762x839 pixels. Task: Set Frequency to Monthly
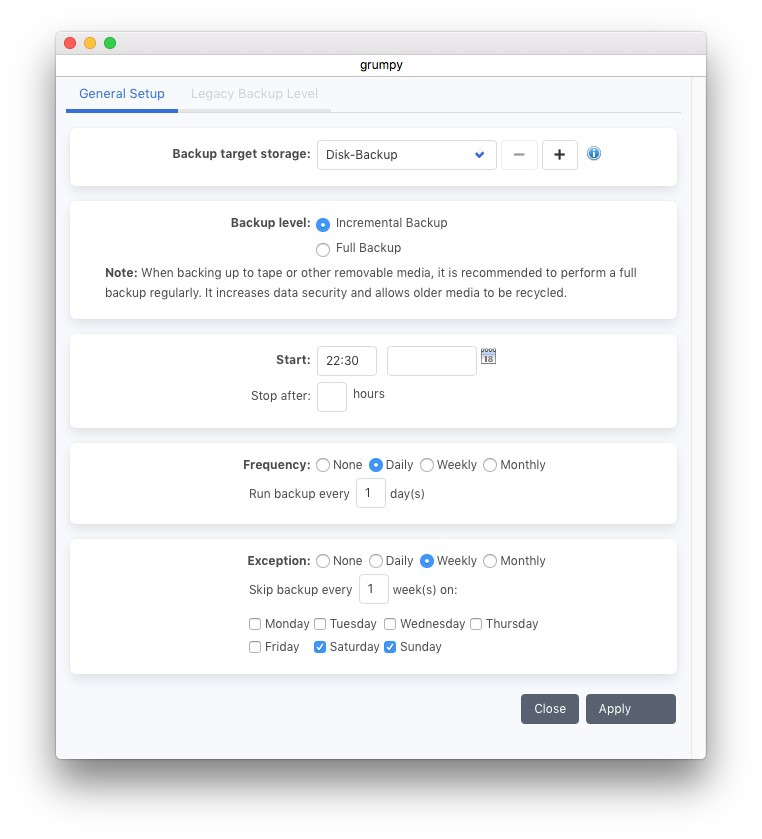tap(490, 465)
